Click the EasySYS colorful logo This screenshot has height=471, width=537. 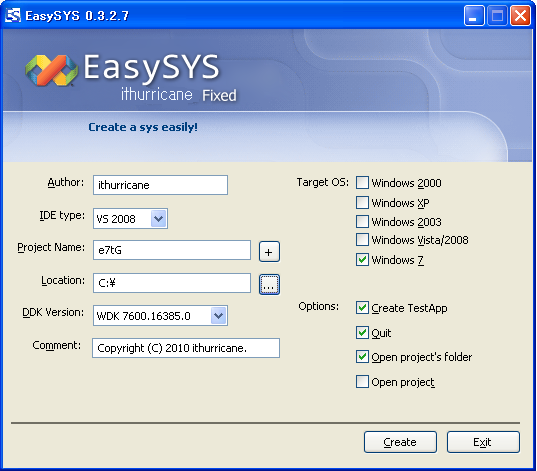(51, 70)
